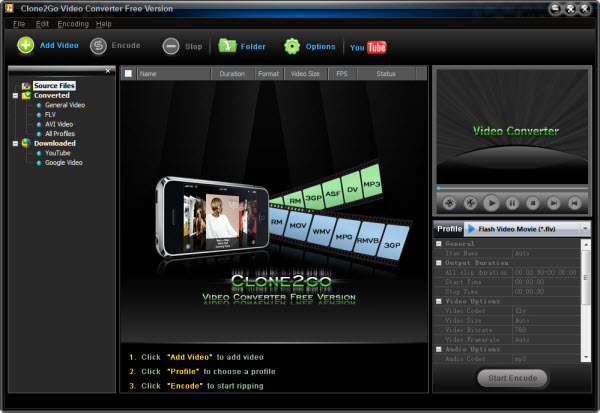Click the Options toolbar label
This screenshot has height=413, width=600.
point(320,47)
